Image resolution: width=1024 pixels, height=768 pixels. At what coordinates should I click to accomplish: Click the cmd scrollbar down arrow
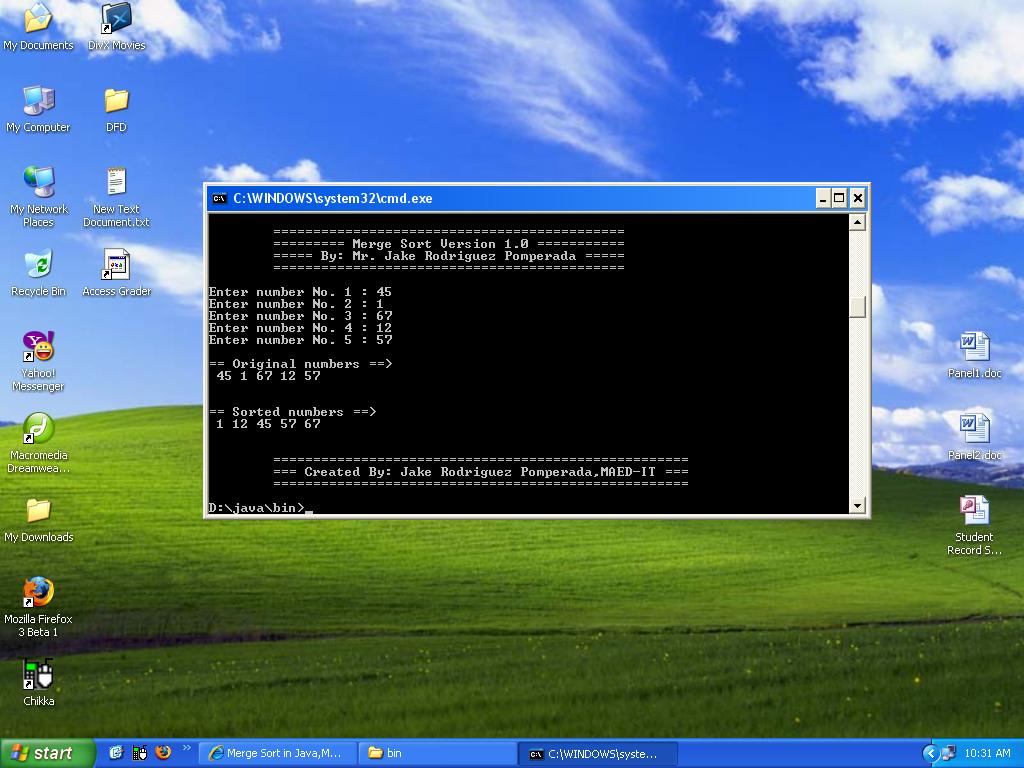coord(857,505)
